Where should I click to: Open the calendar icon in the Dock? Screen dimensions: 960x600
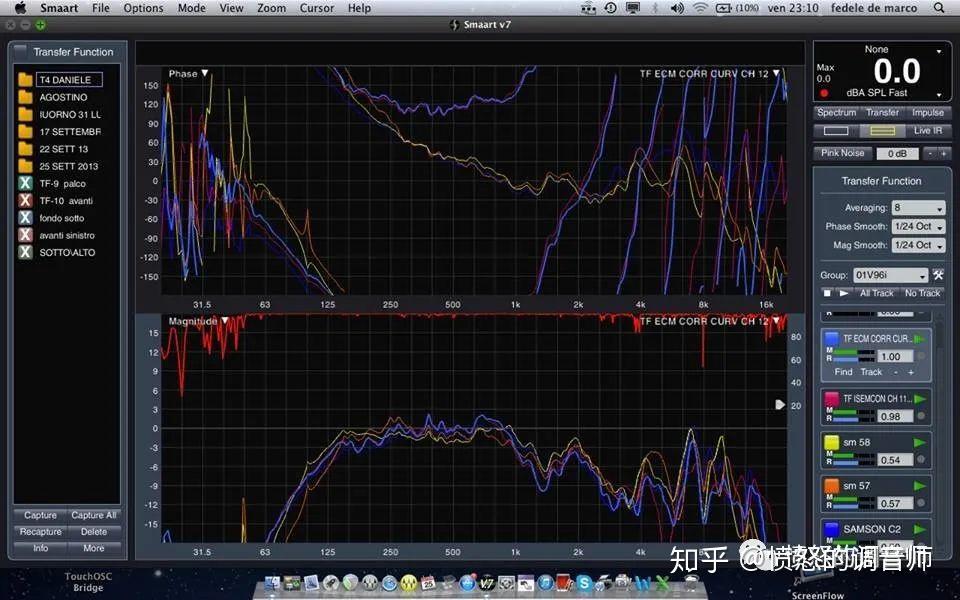428,582
